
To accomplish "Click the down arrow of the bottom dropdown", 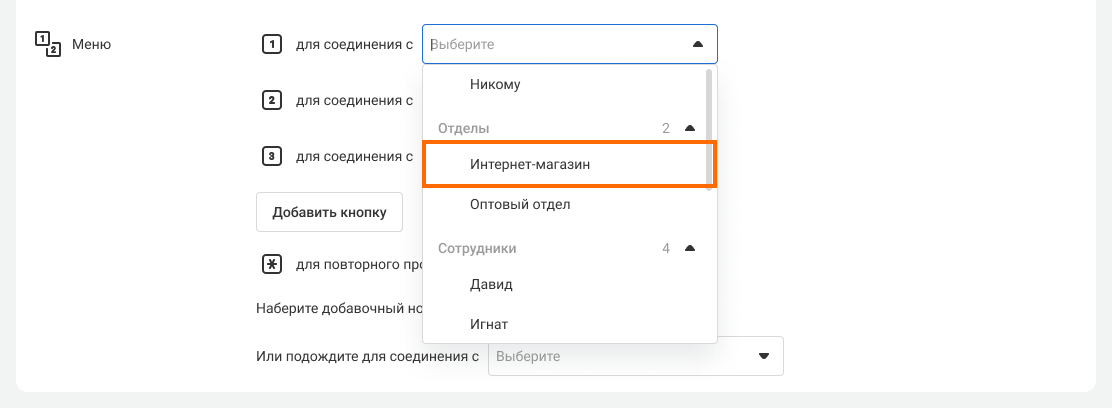I will 764,356.
